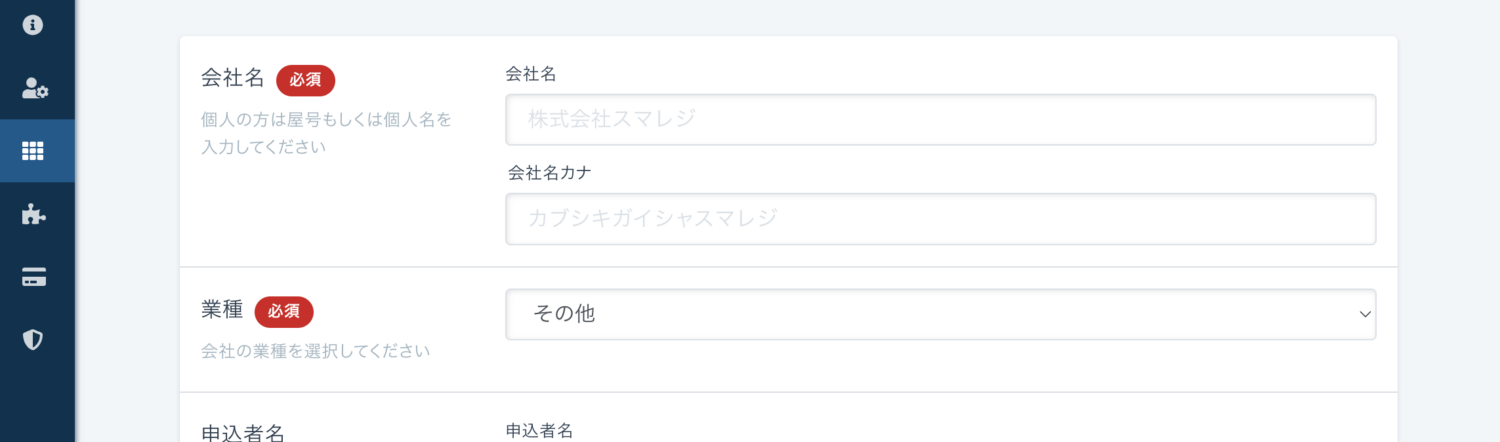The width and height of the screenshot is (1500, 442).
Task: Click the hint 会社の業種を選択してください
Action: point(315,352)
